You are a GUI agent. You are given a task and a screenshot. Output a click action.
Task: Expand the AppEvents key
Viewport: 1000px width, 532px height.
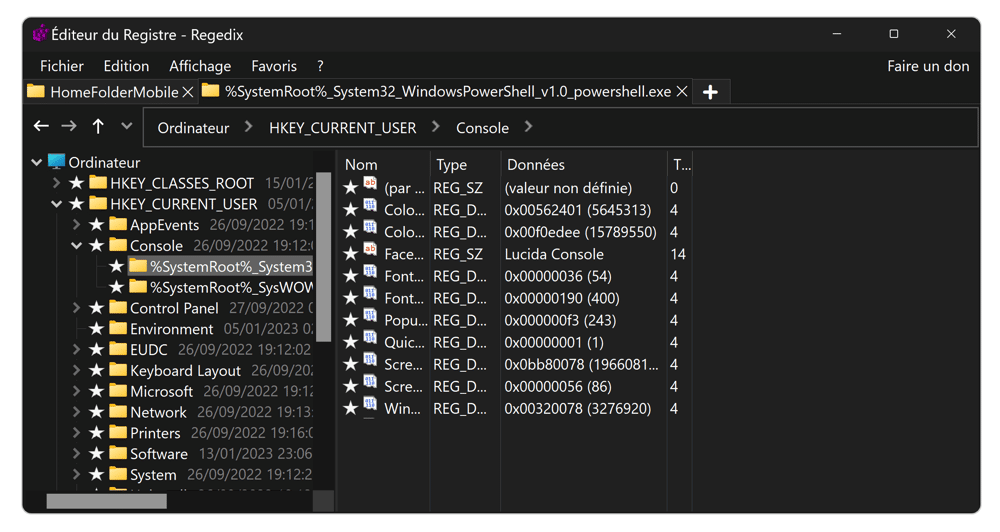(76, 225)
